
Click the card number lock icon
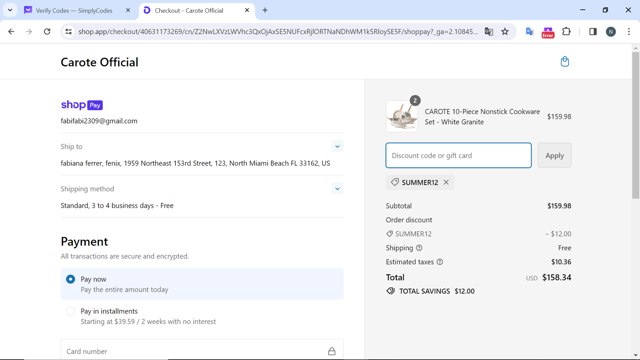(x=332, y=351)
